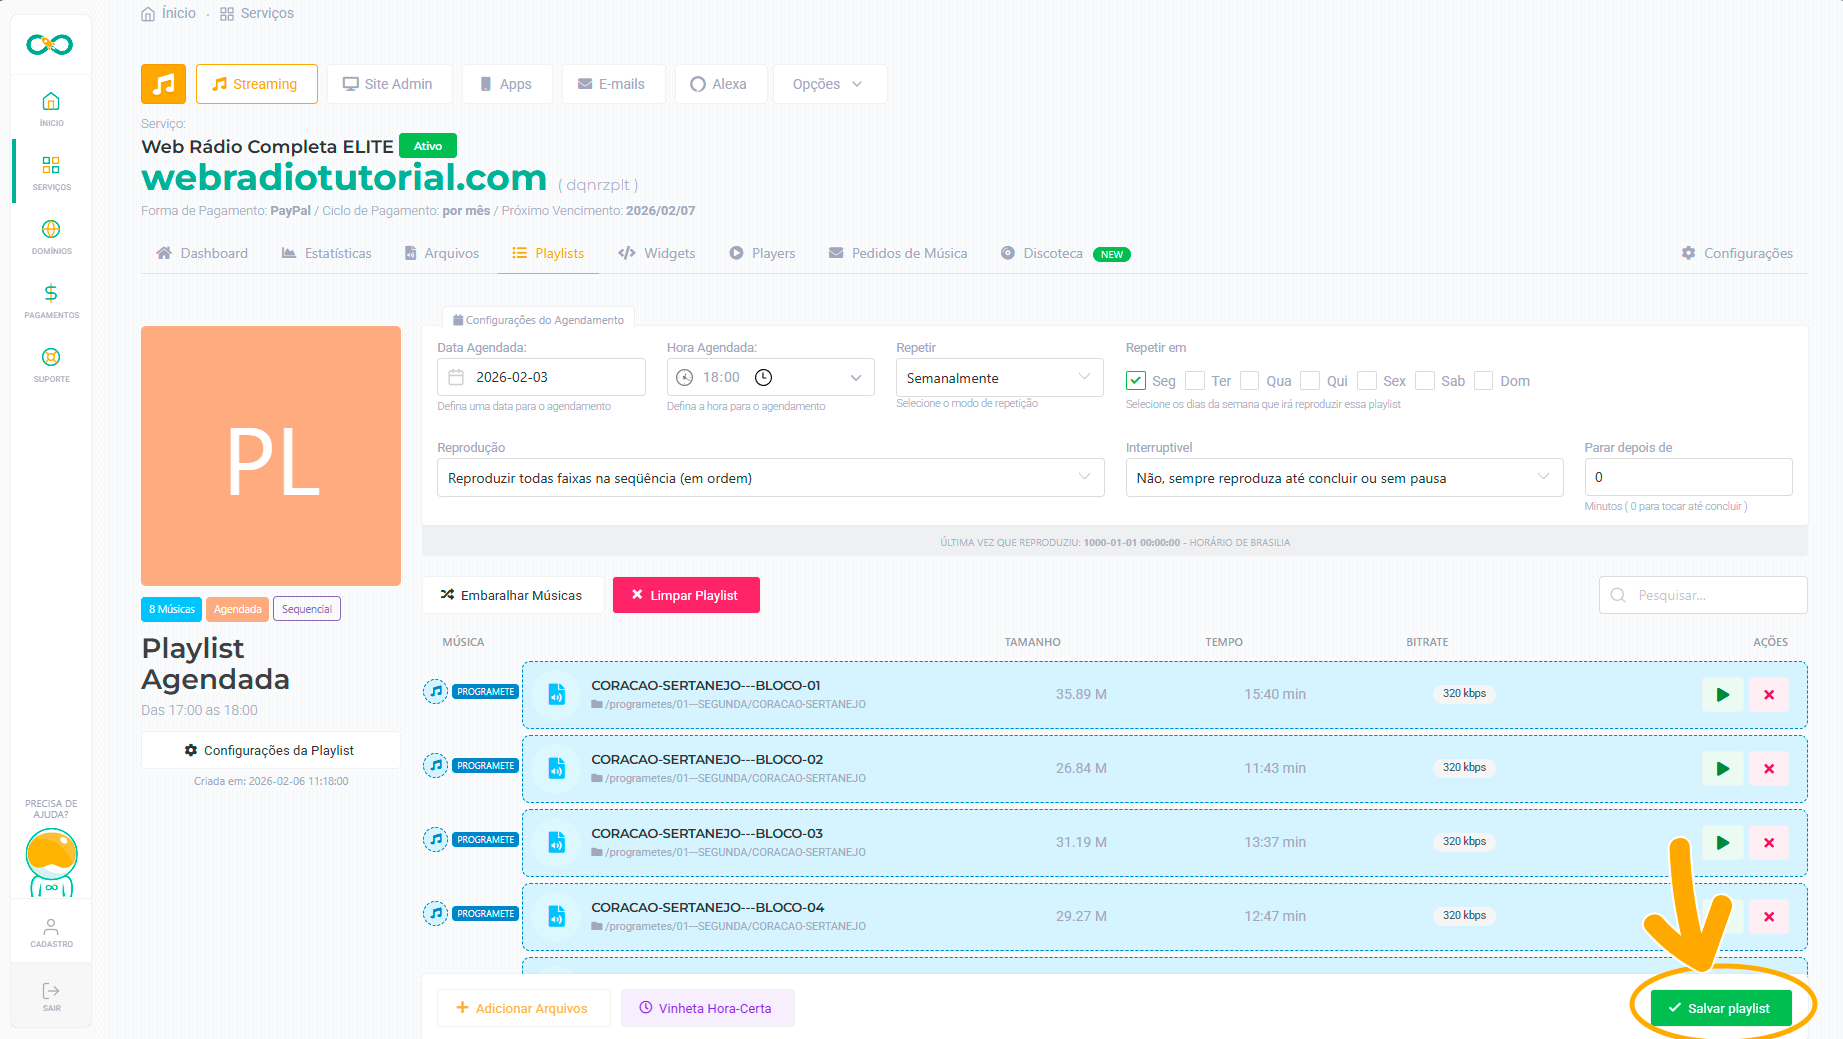Viewport: 1843px width, 1039px height.
Task: Open the Reprodução sequence dropdown
Action: (x=770, y=478)
